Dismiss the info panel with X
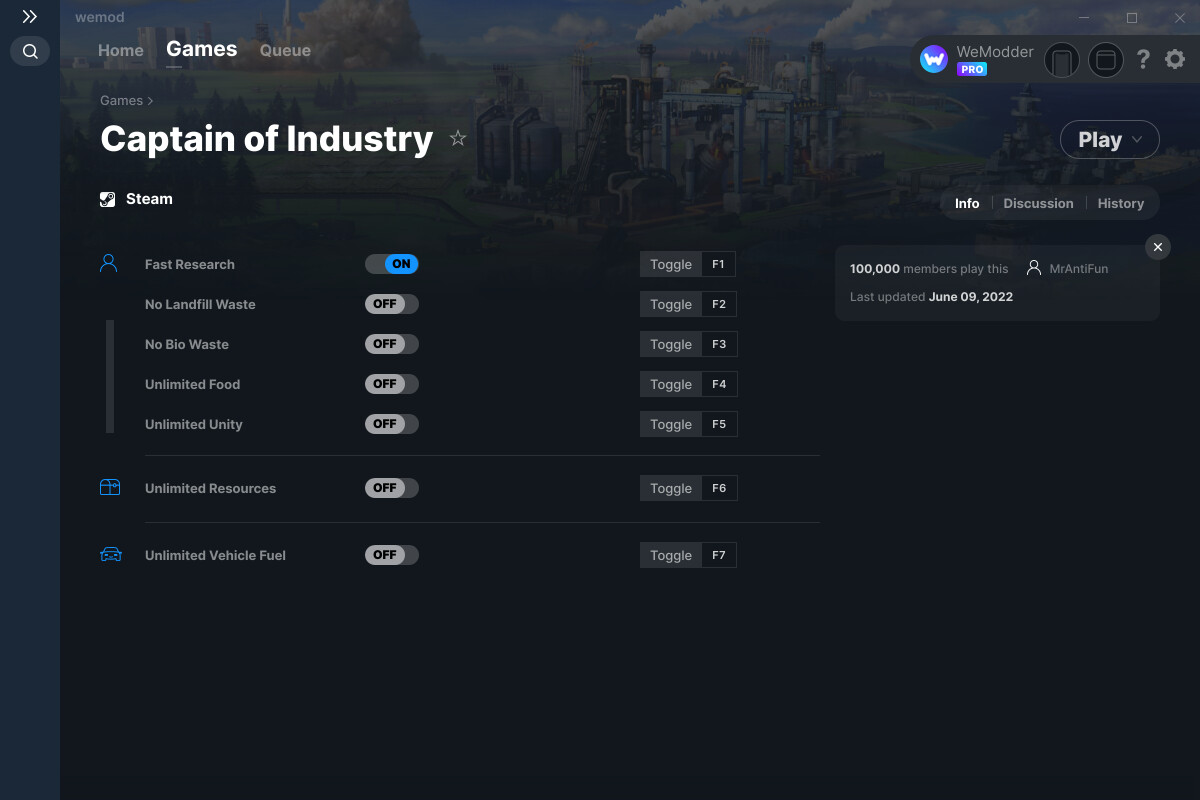The height and width of the screenshot is (800, 1200). pos(1157,247)
